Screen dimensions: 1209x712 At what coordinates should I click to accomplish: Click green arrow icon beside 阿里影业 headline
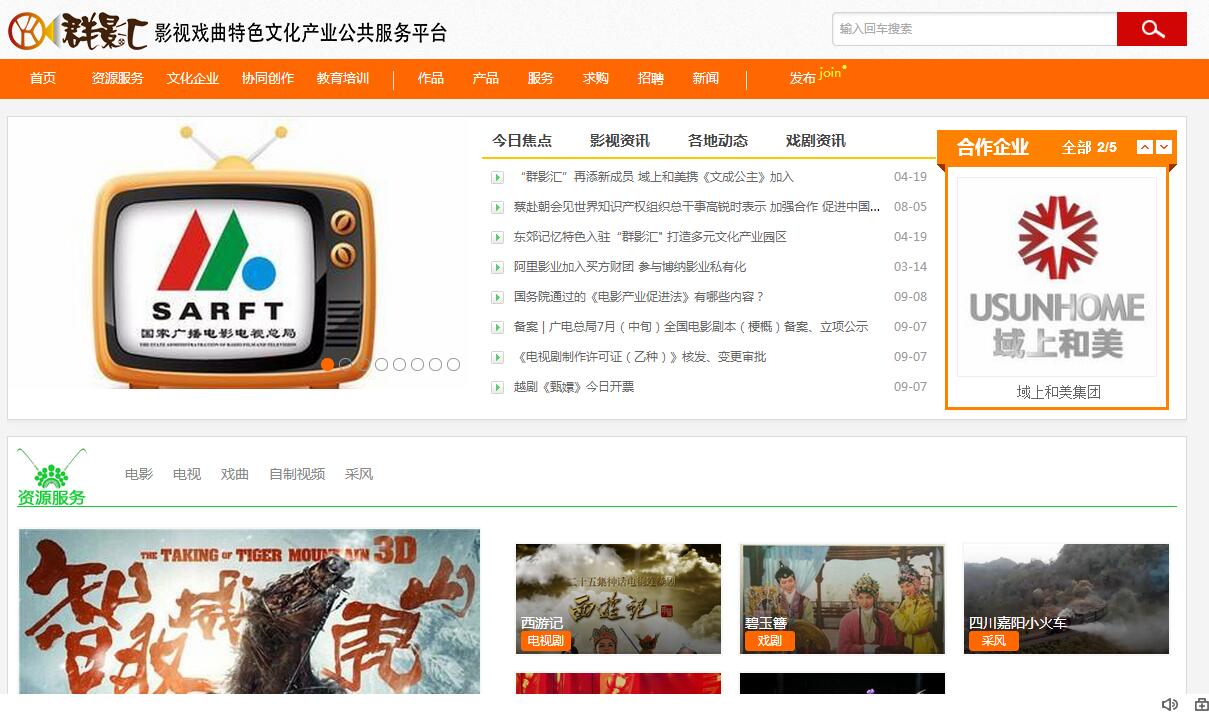497,267
